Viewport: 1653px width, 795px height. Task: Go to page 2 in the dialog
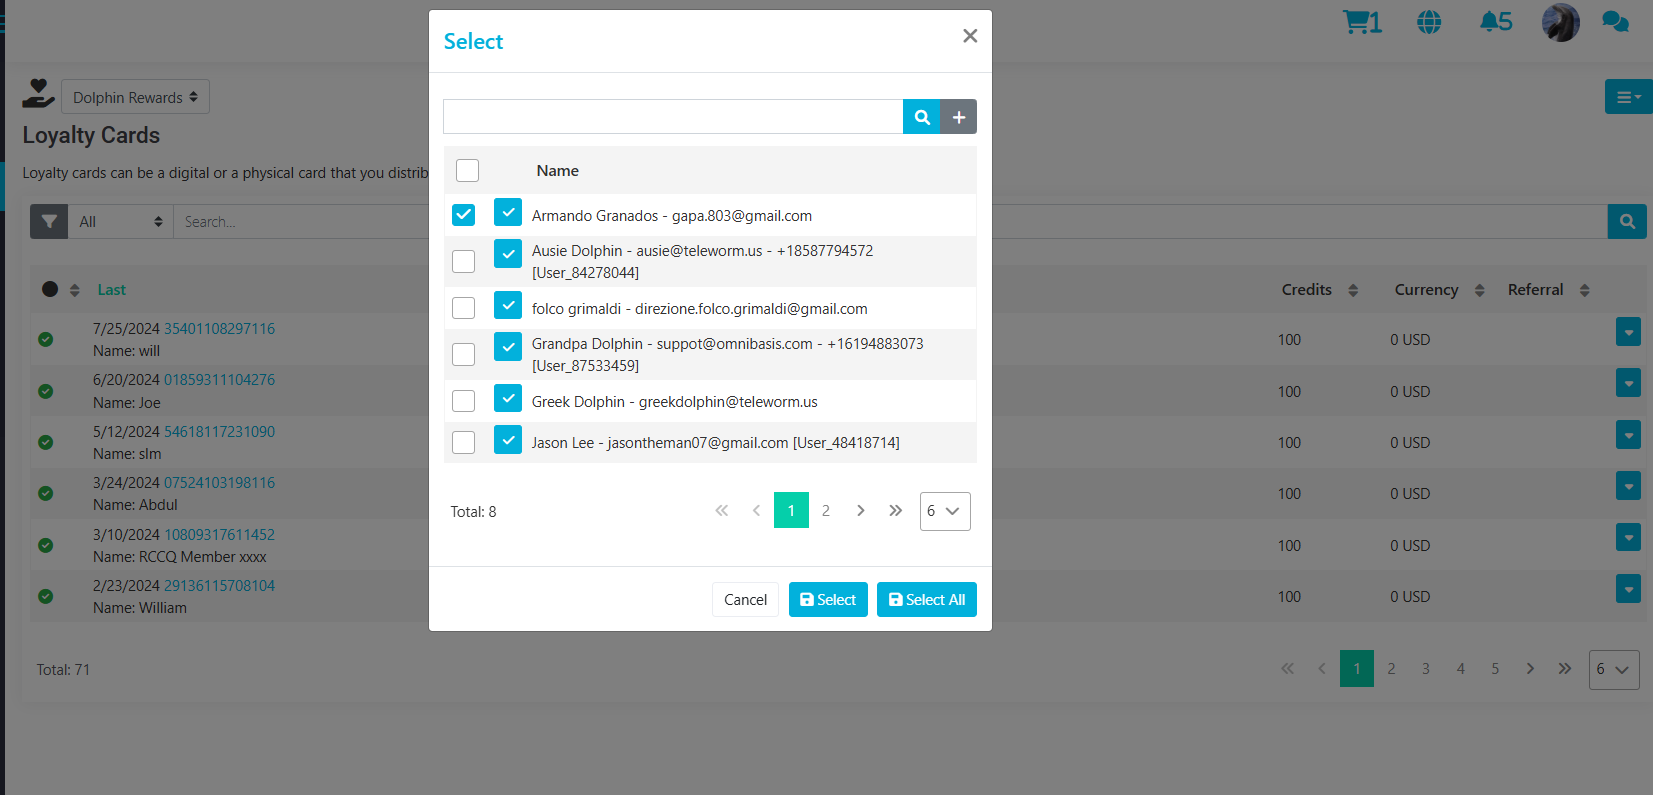[x=826, y=511]
